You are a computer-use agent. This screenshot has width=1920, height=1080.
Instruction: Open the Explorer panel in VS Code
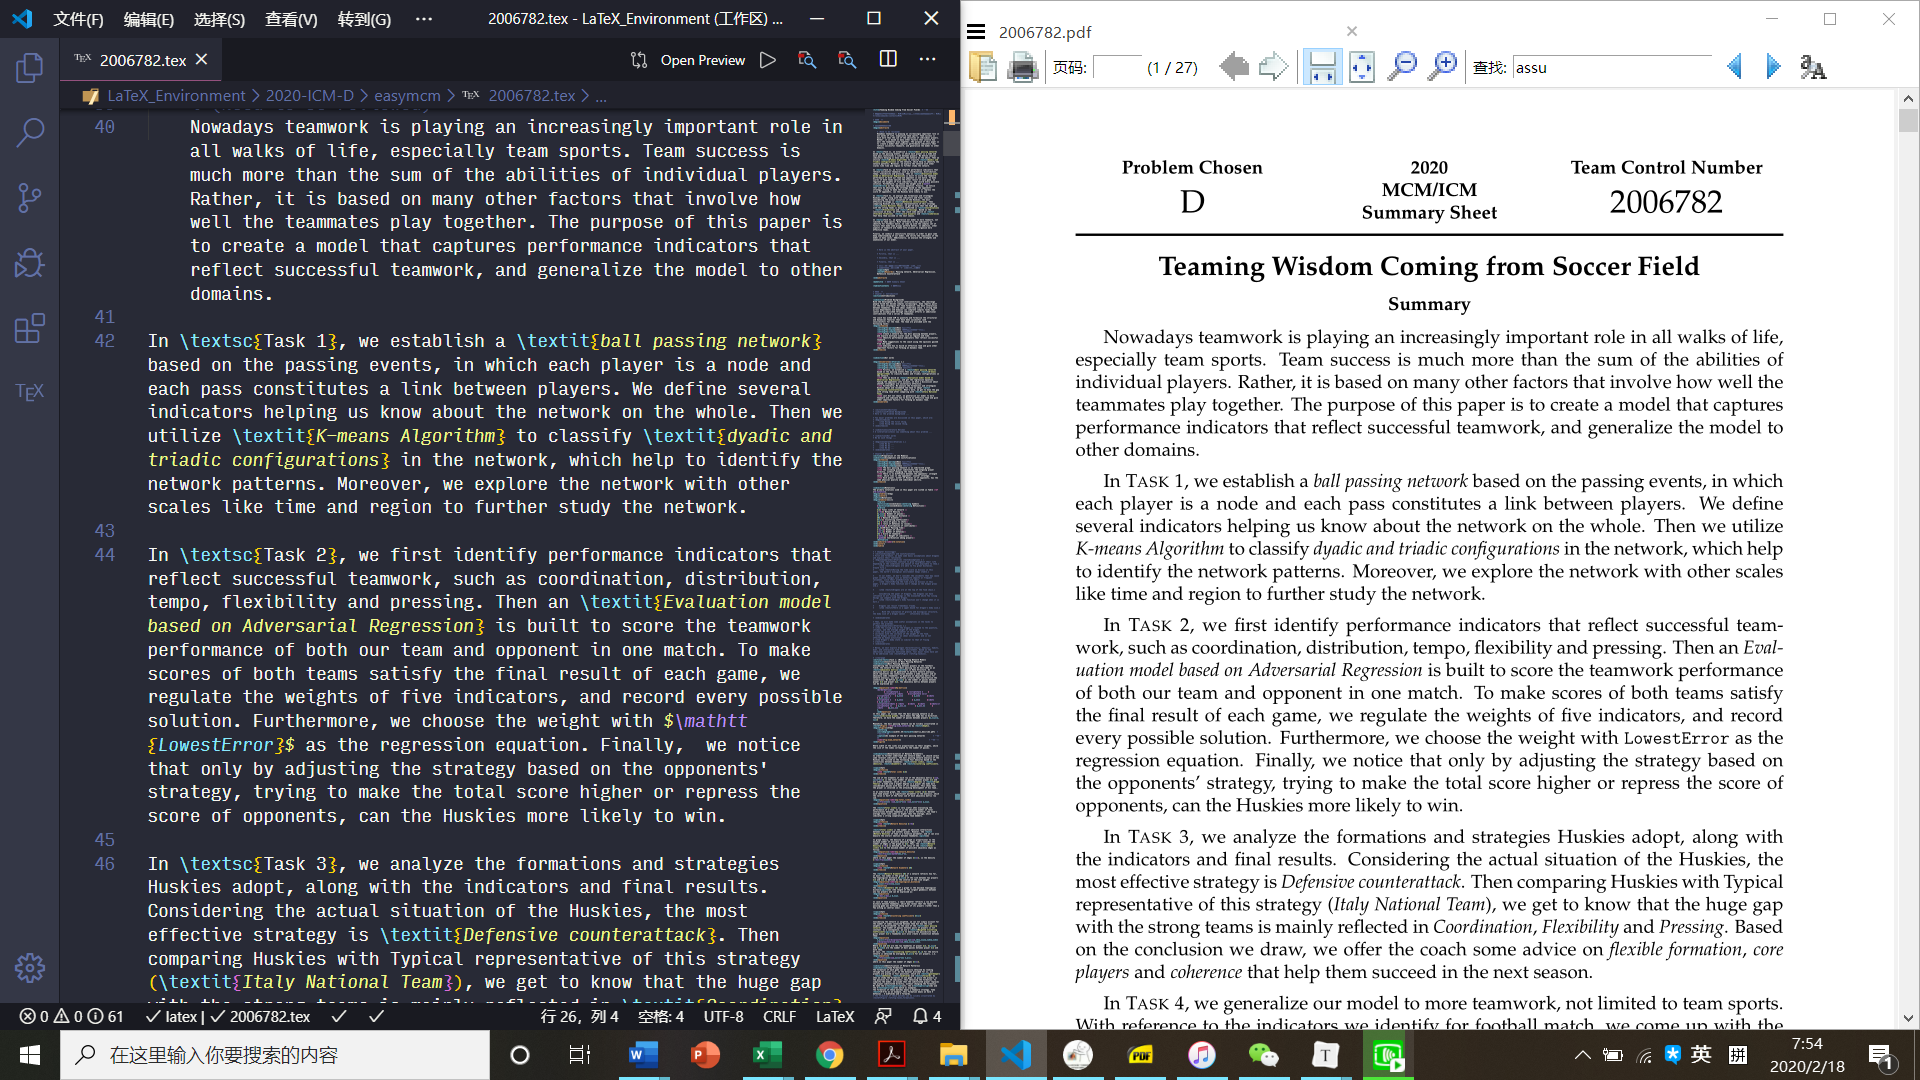click(30, 68)
